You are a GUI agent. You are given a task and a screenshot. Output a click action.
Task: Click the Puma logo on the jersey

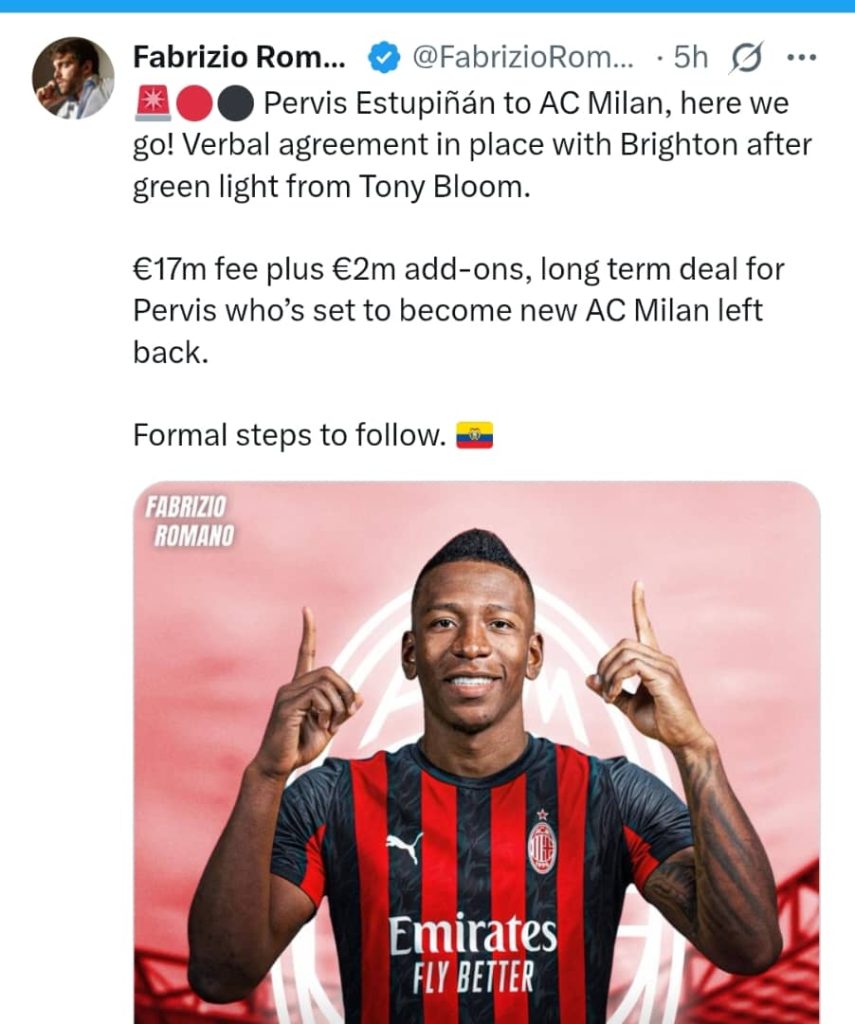(x=404, y=847)
